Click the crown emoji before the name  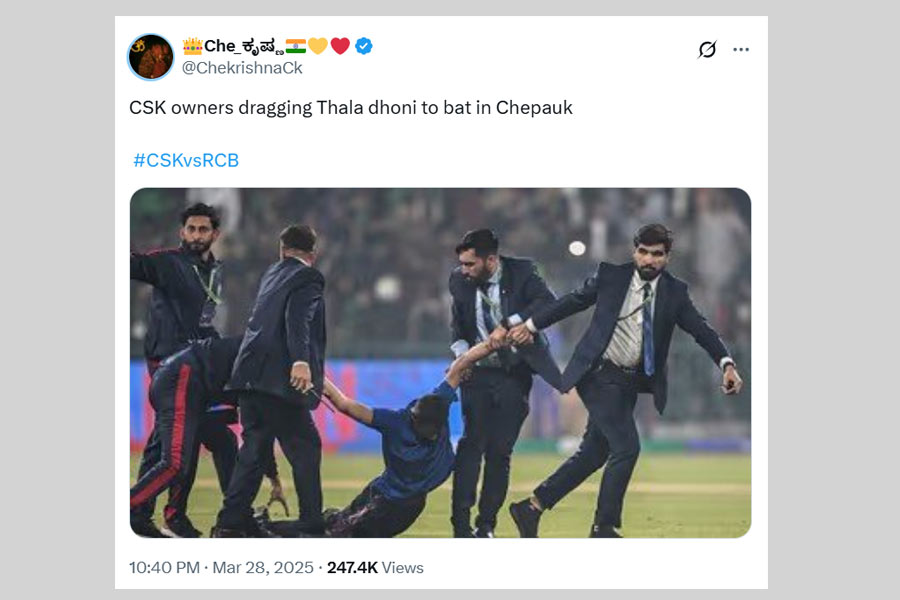pyautogui.click(x=193, y=46)
